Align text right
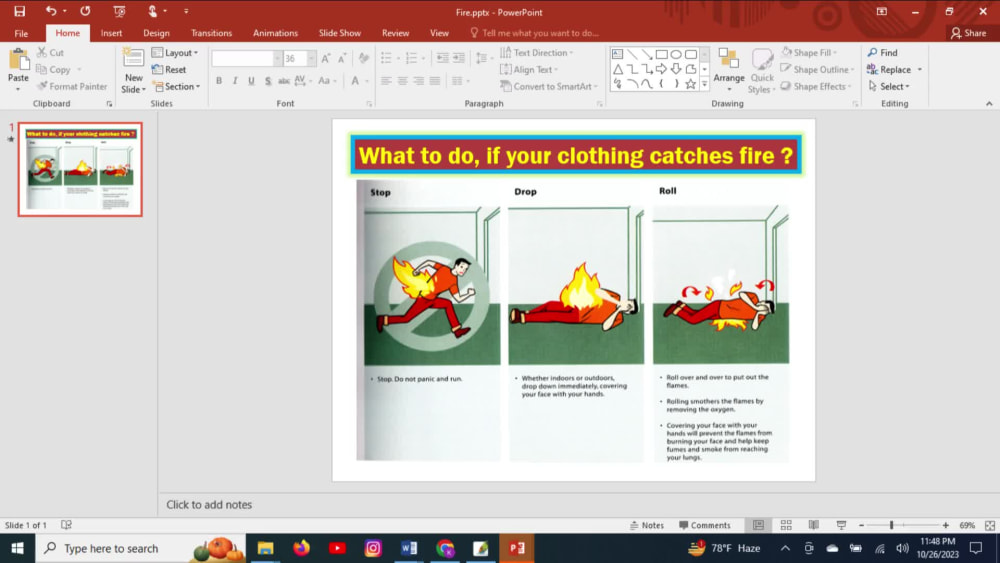The image size is (1000, 563). click(418, 81)
